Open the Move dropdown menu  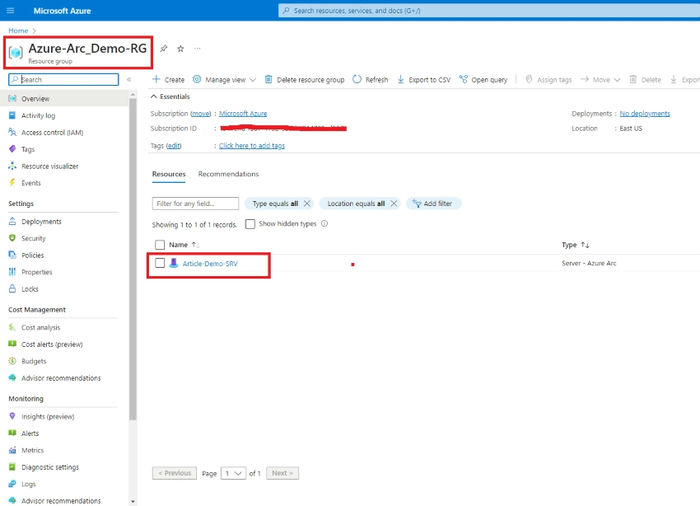[600, 79]
